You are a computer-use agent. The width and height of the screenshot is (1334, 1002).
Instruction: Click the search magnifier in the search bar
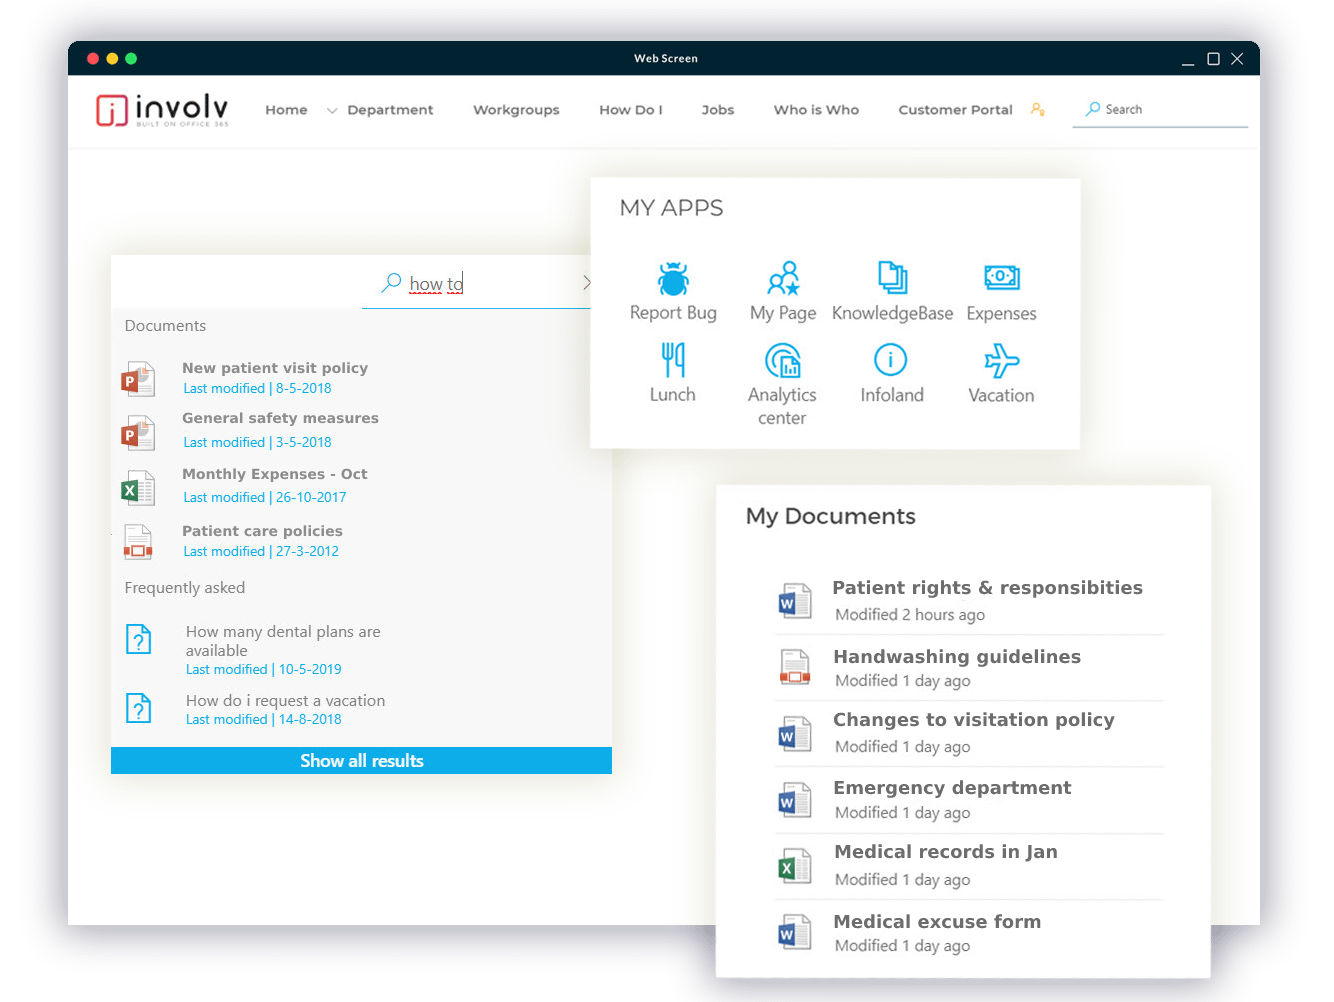pyautogui.click(x=392, y=283)
